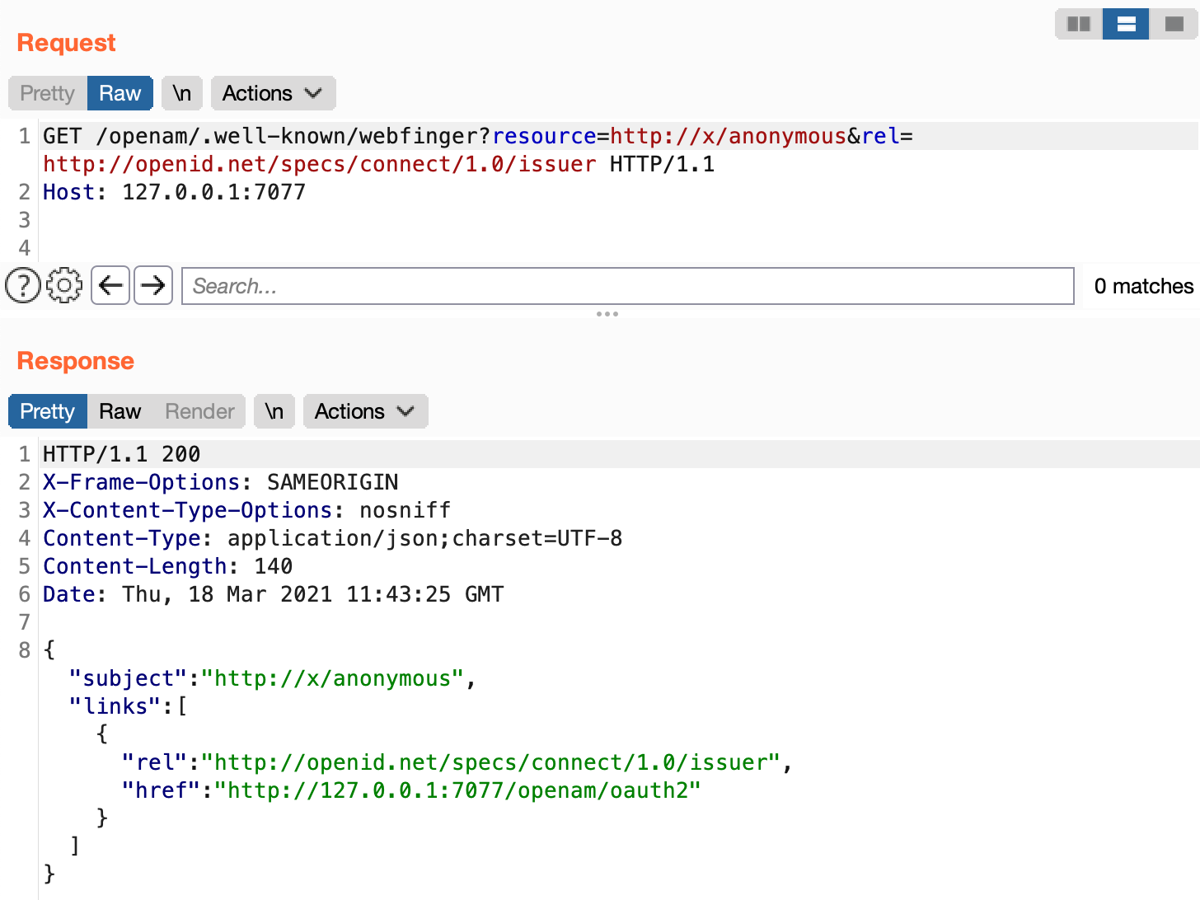Open search settings gear icon

[65, 286]
